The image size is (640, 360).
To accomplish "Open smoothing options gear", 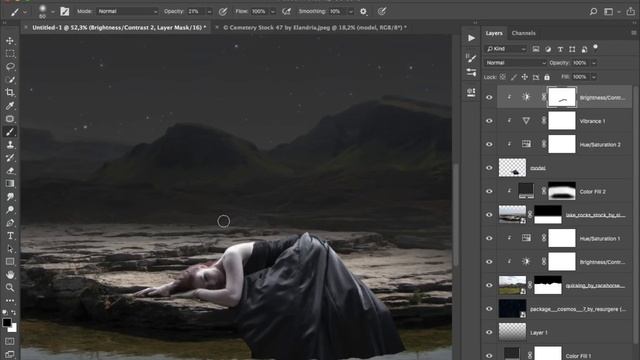I will tap(363, 11).
